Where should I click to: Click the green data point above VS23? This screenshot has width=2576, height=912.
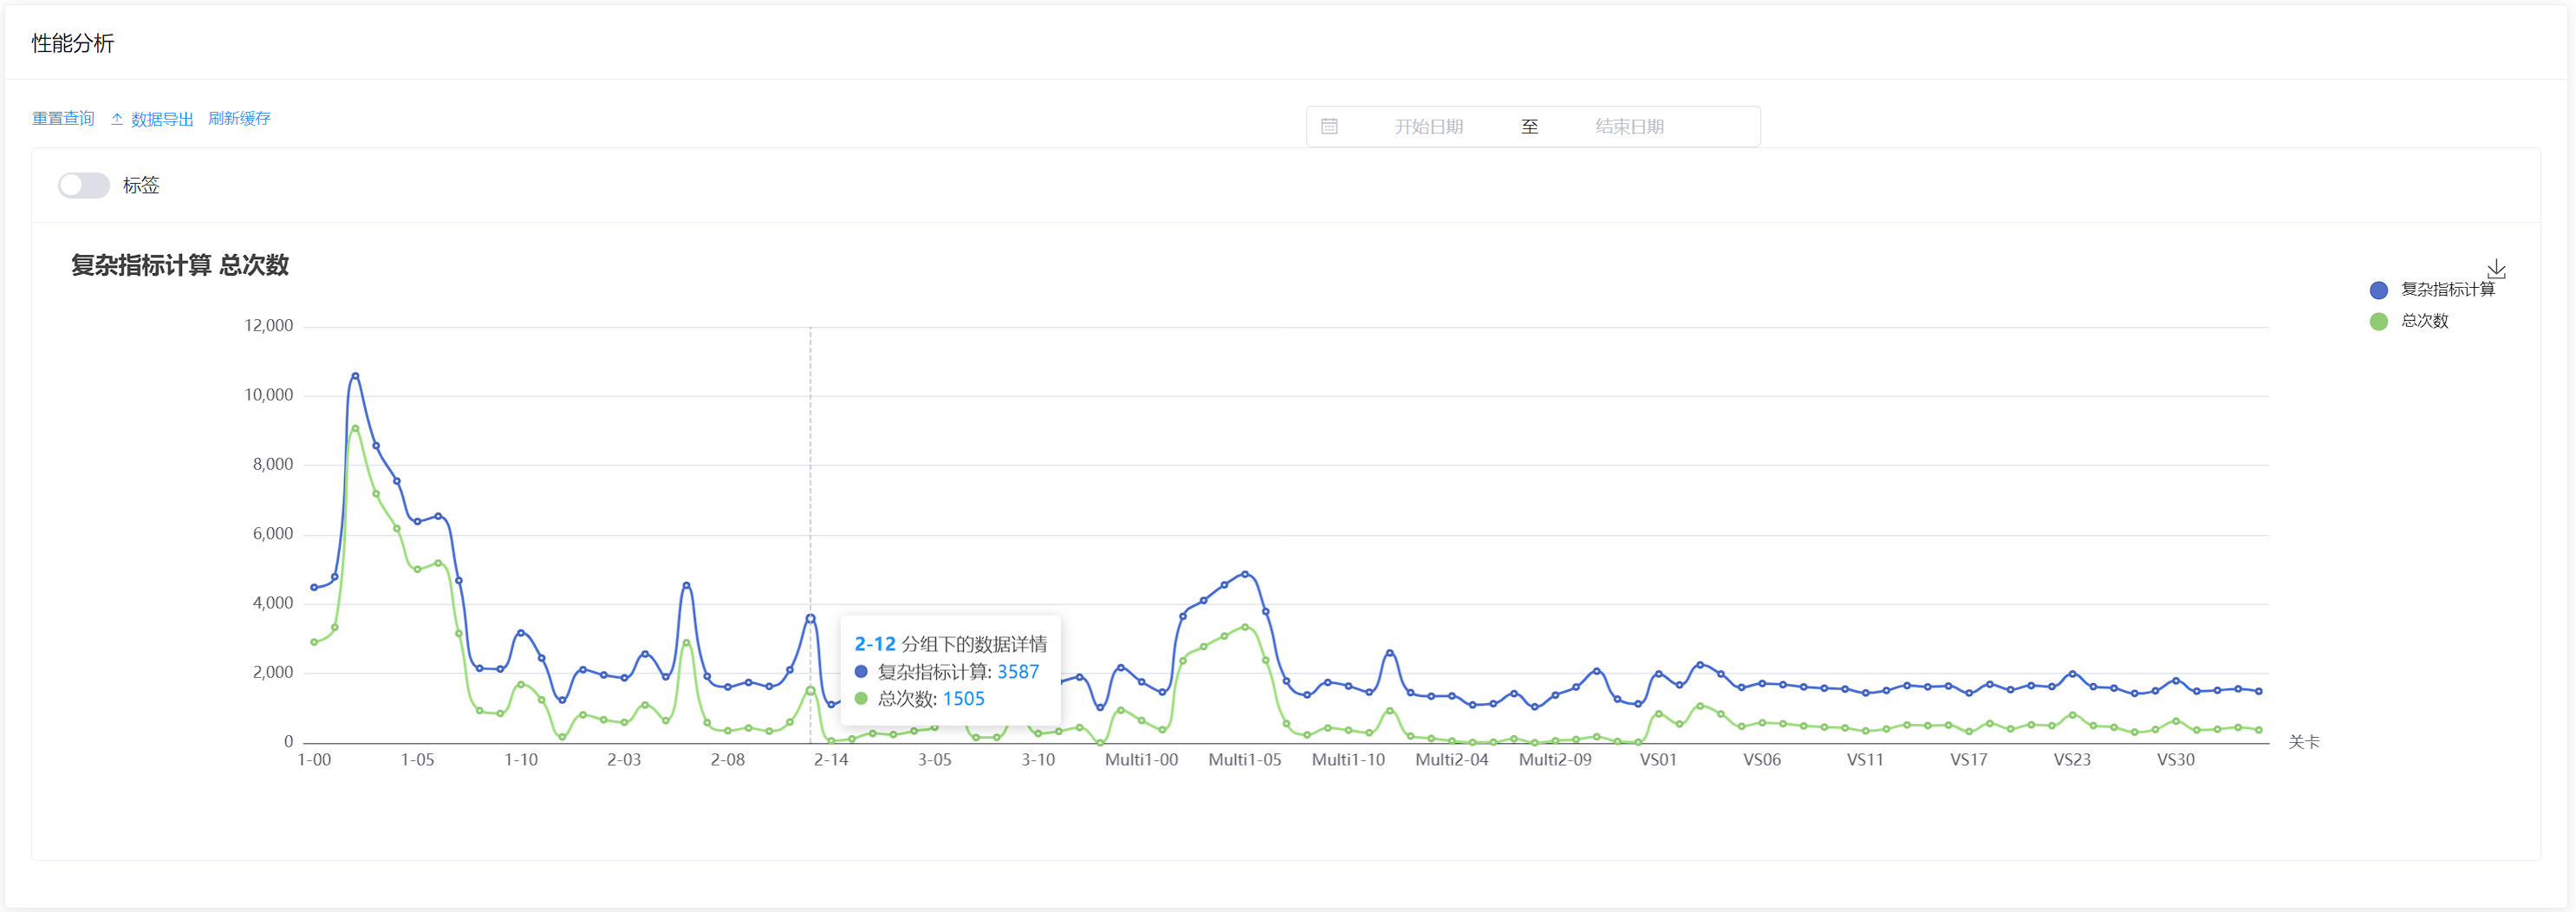click(x=2072, y=715)
